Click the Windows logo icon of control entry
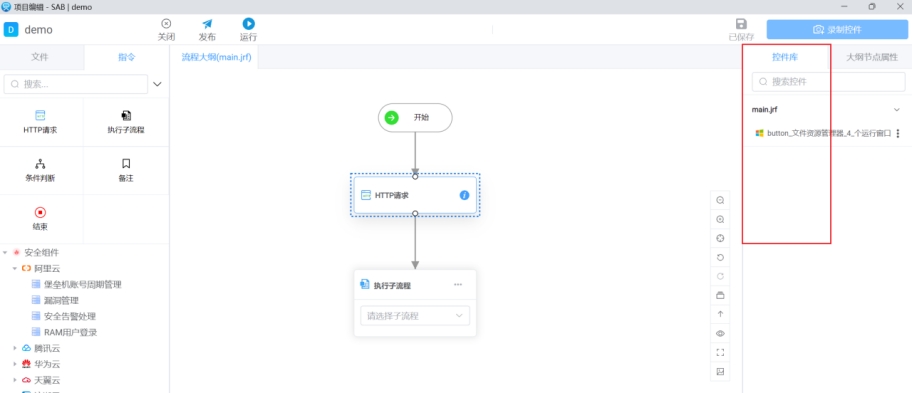Screen dimensions: 912x393 point(759,133)
